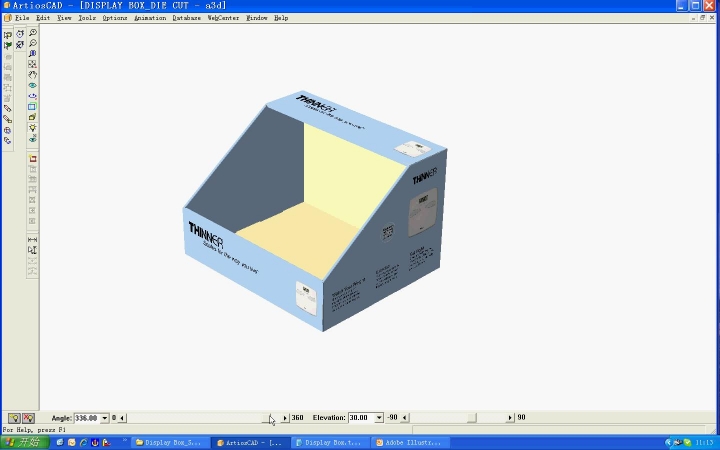Open the Animation menu
The height and width of the screenshot is (450, 720).
tap(150, 18)
